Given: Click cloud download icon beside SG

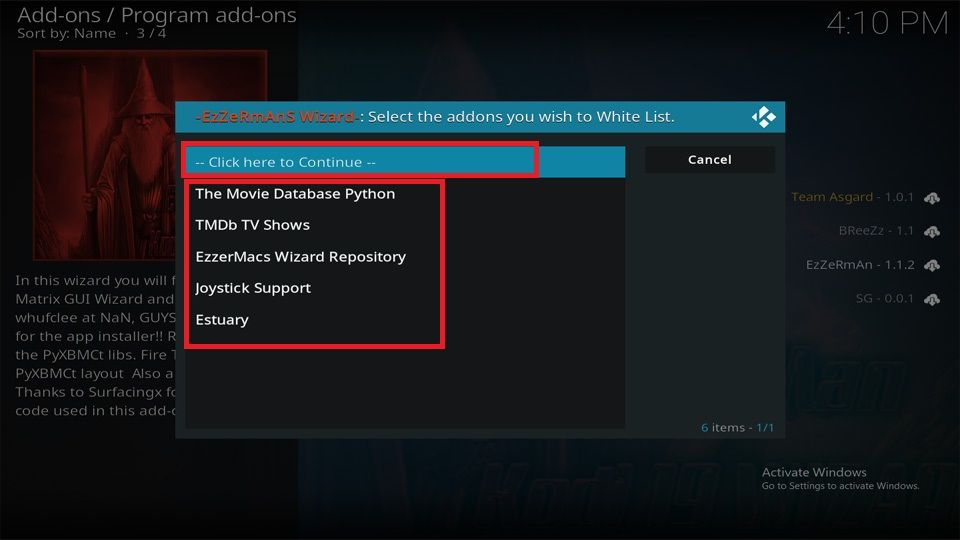Looking at the screenshot, I should [932, 299].
